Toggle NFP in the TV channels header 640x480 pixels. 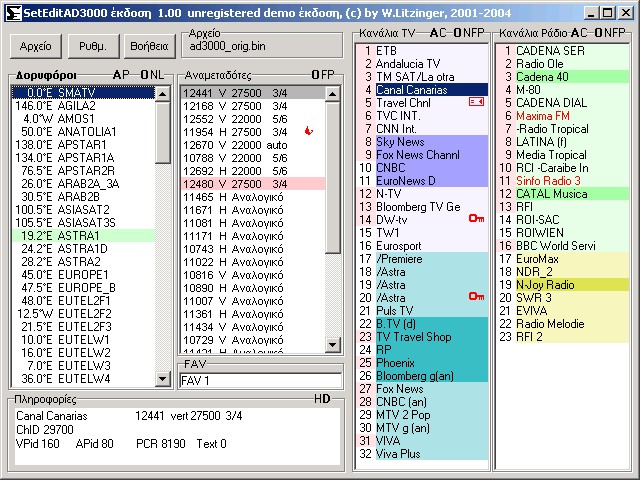474,33
